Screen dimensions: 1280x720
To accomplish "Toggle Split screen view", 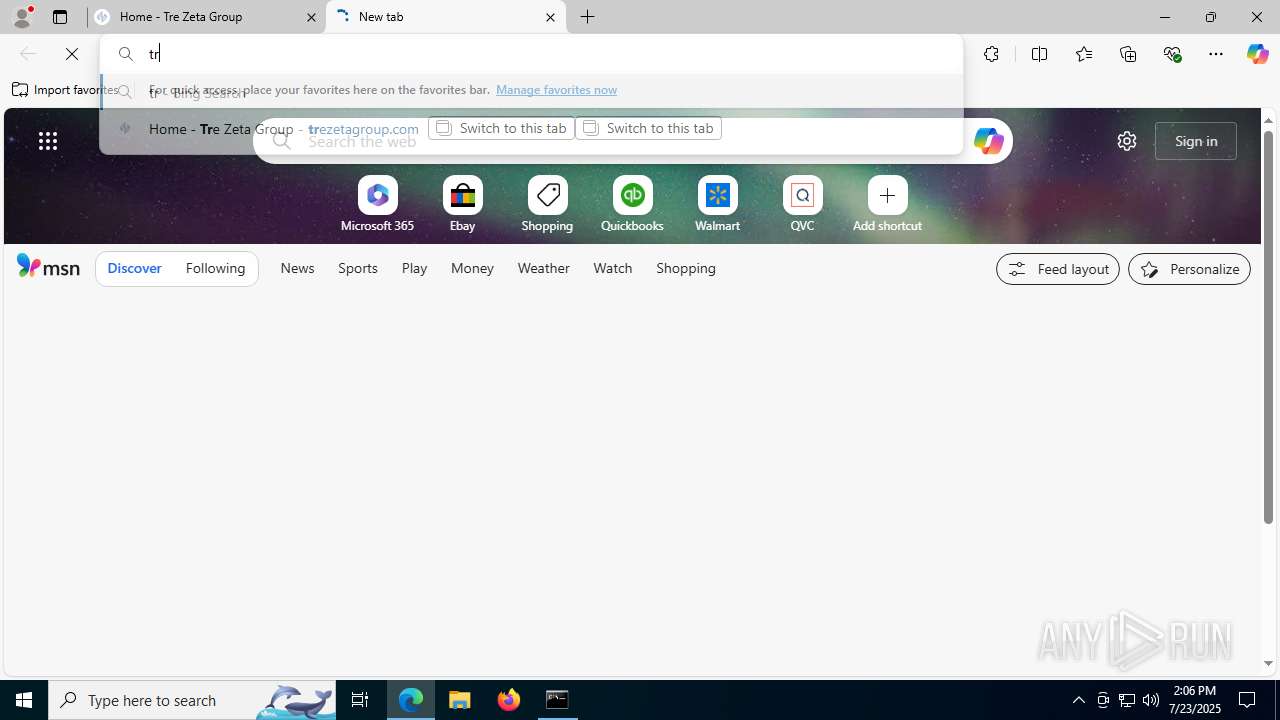I will pos(1039,54).
